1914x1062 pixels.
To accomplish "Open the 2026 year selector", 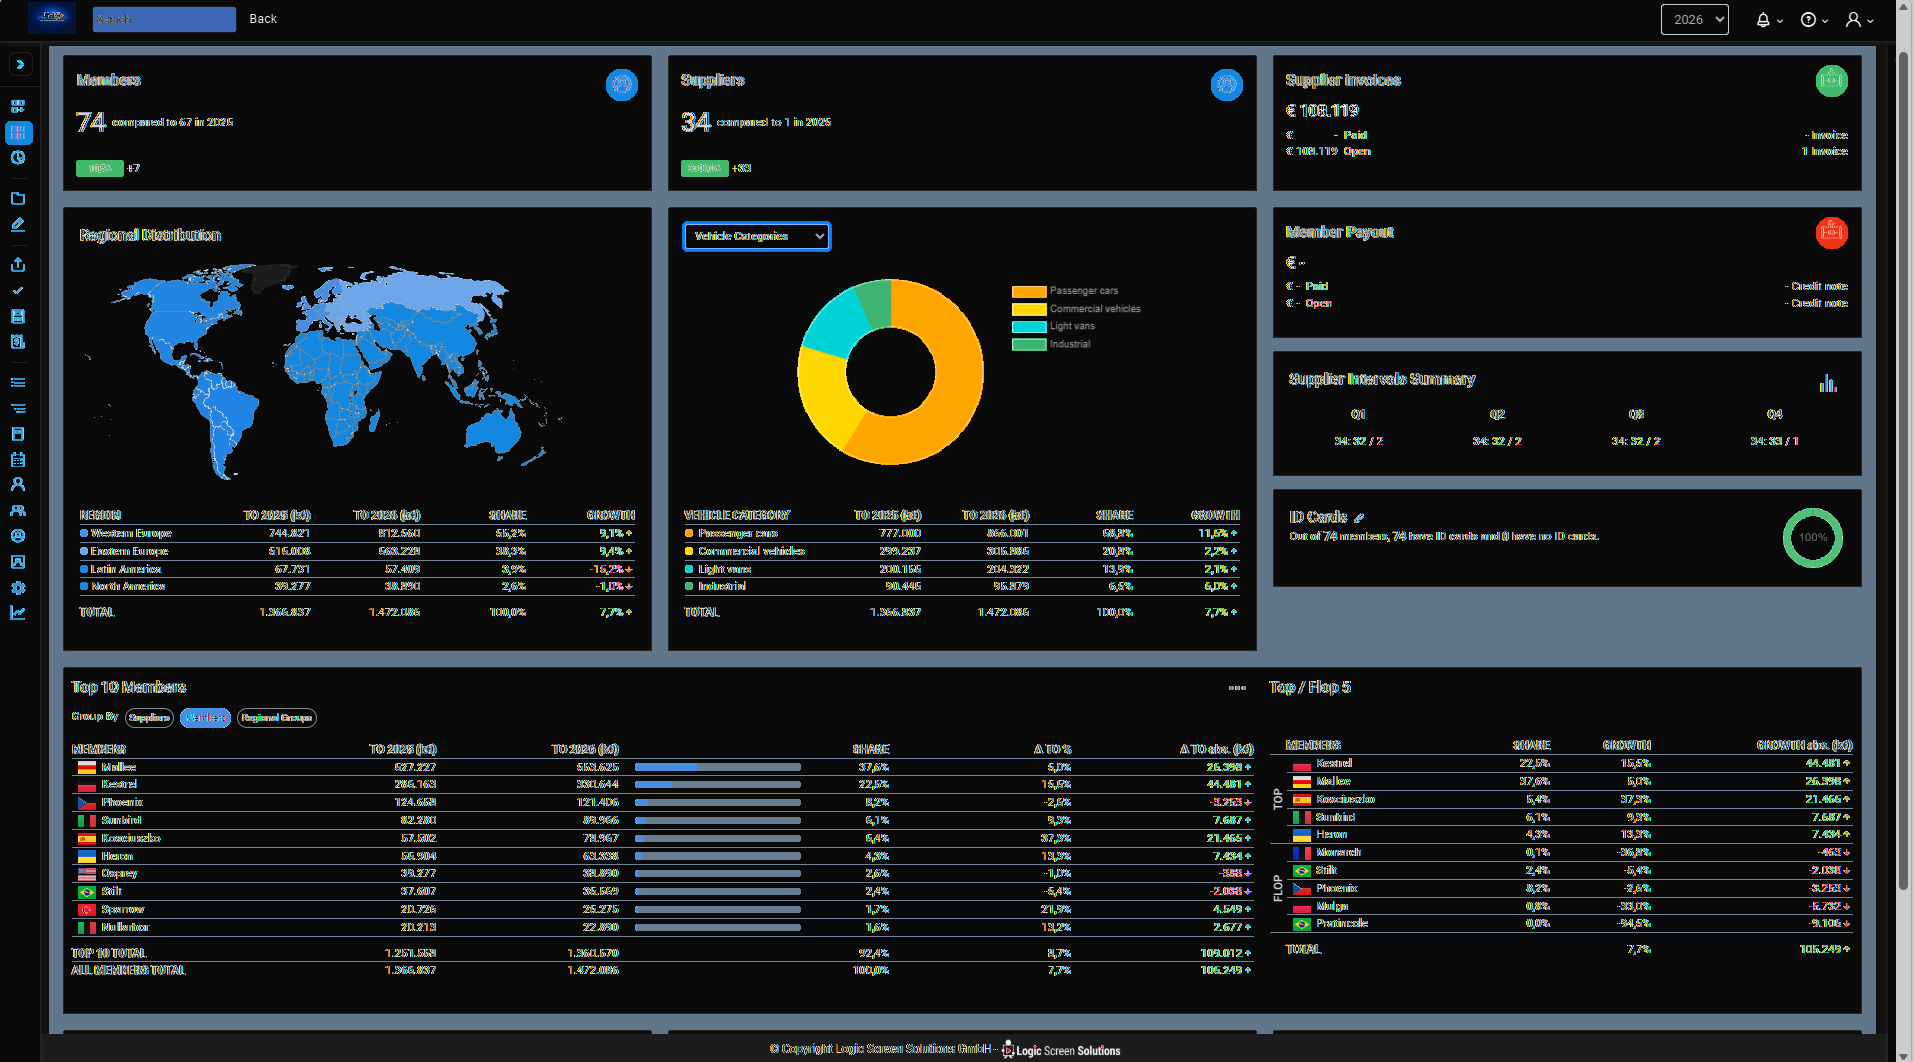I will point(1694,20).
